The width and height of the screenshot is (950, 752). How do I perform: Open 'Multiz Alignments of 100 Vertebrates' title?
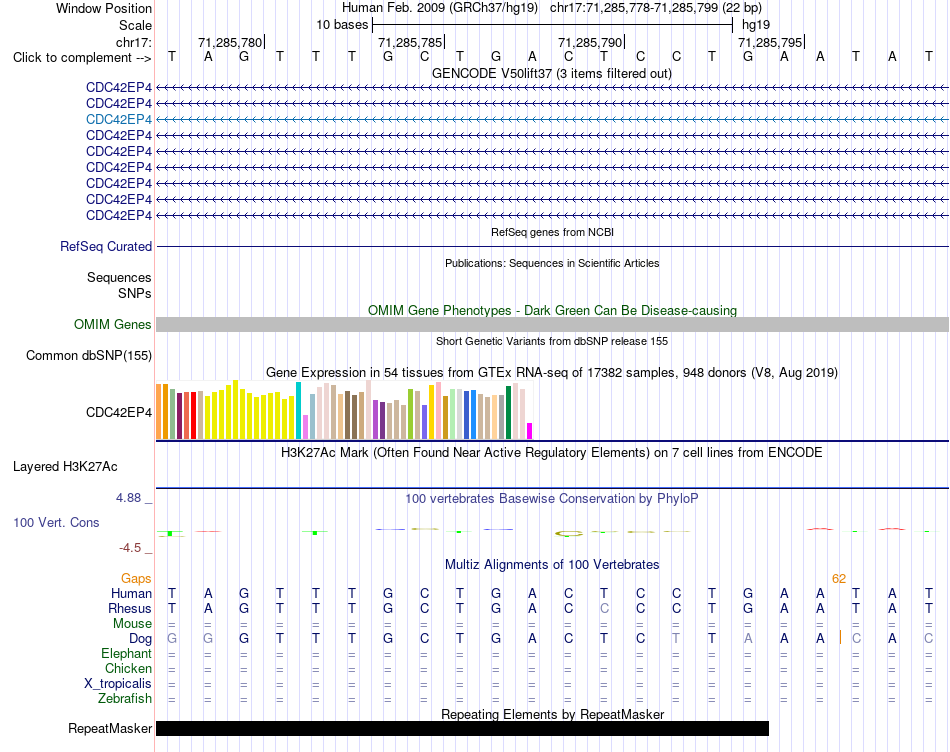(x=552, y=565)
